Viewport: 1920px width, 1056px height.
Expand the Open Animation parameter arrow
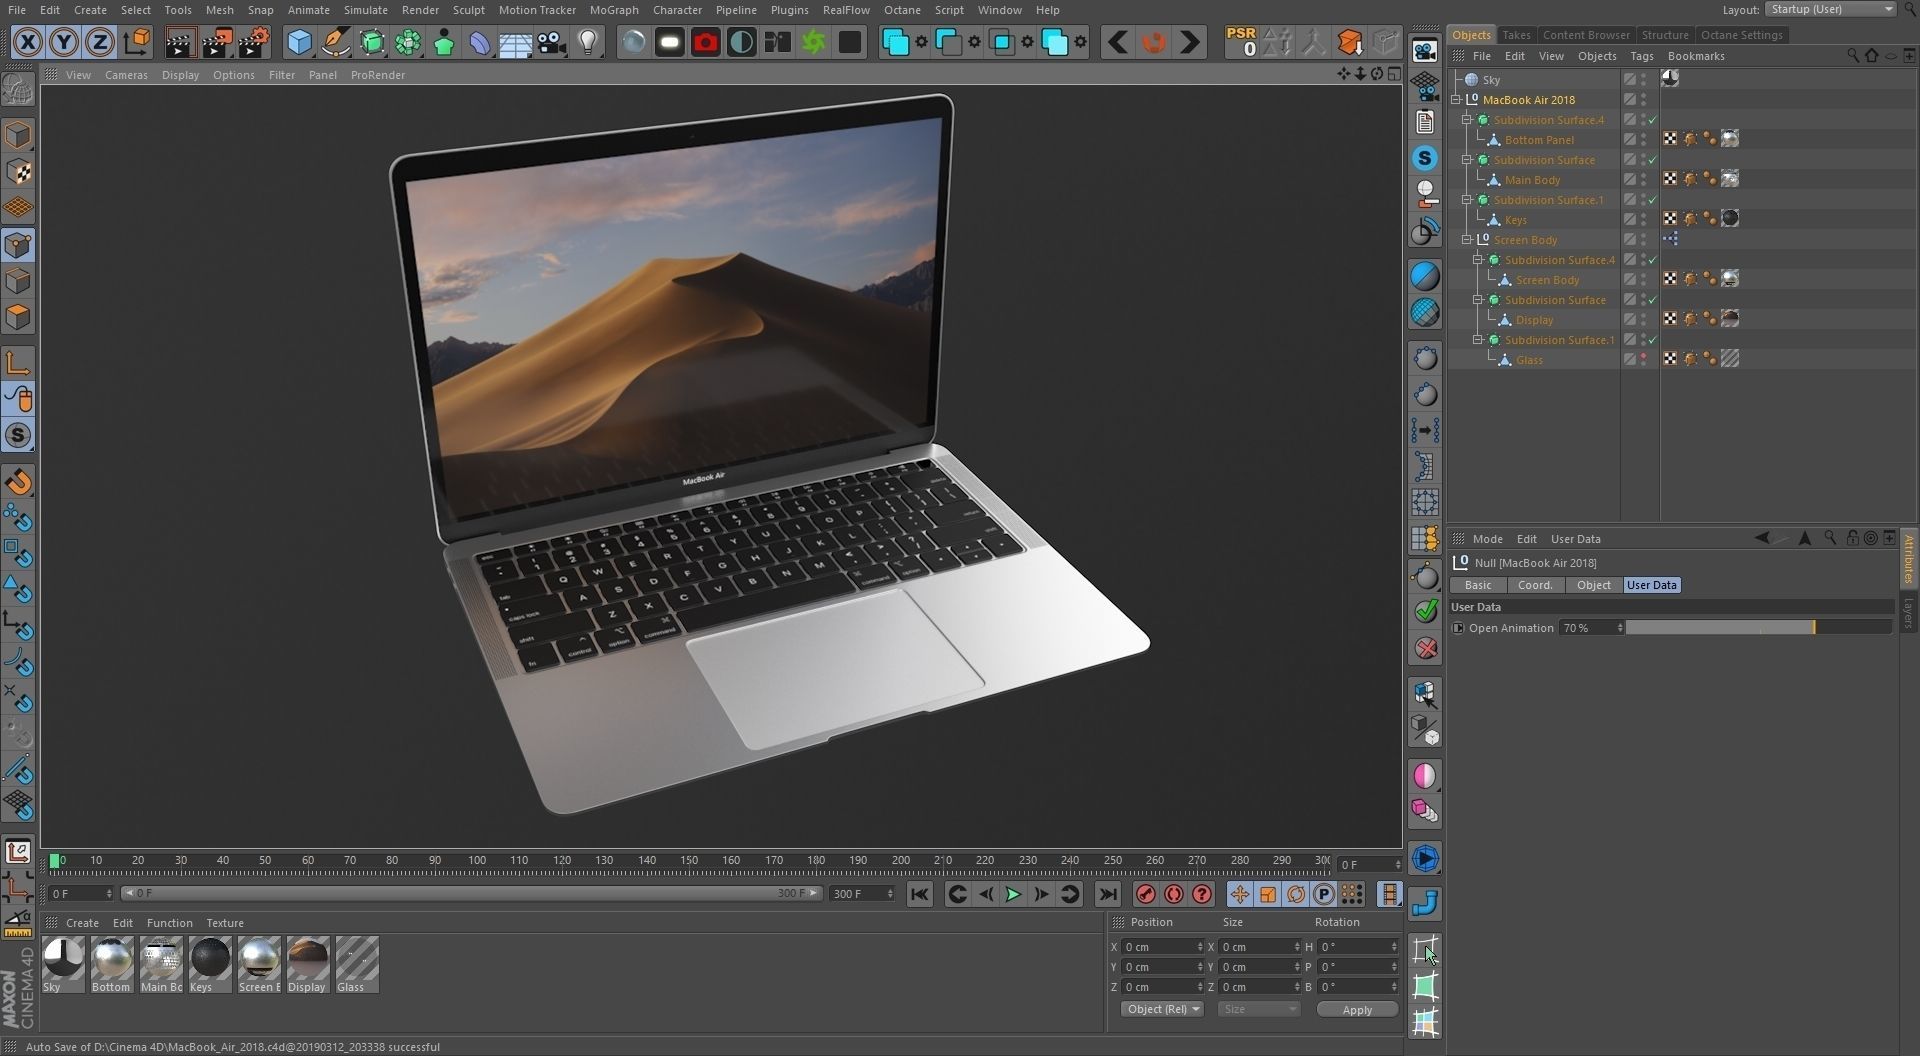pos(1458,628)
